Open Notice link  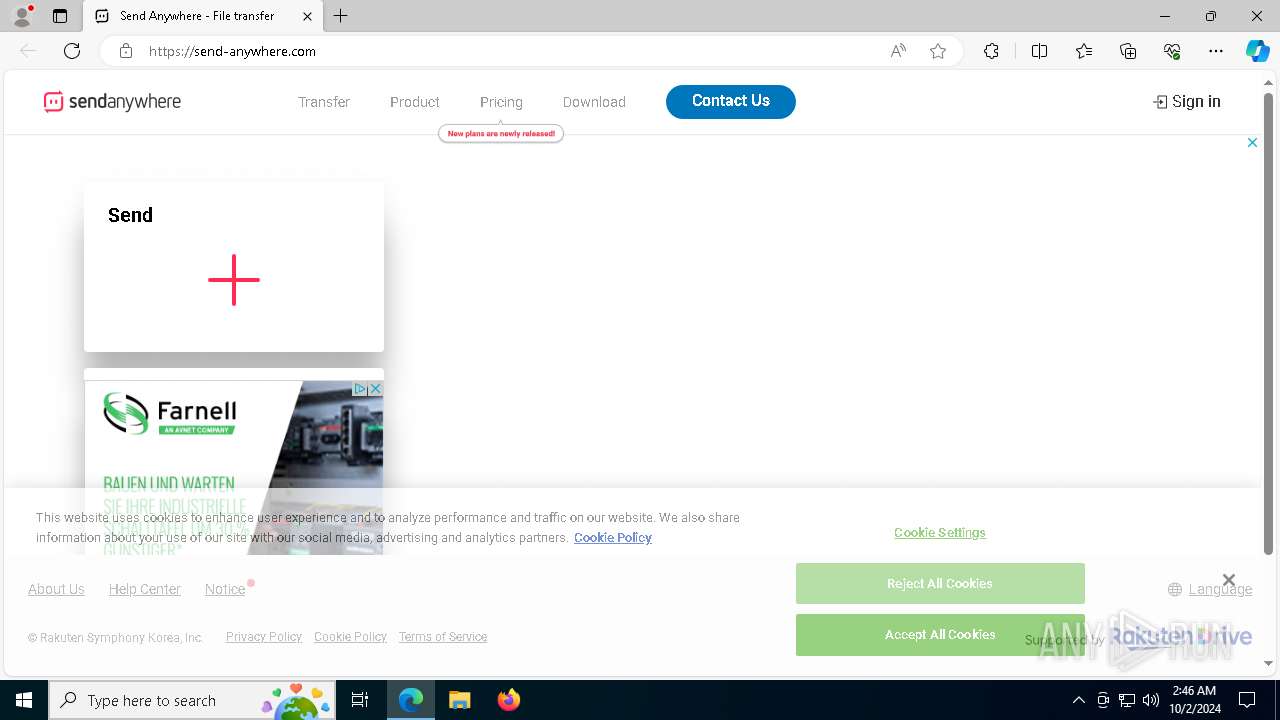[x=225, y=589]
